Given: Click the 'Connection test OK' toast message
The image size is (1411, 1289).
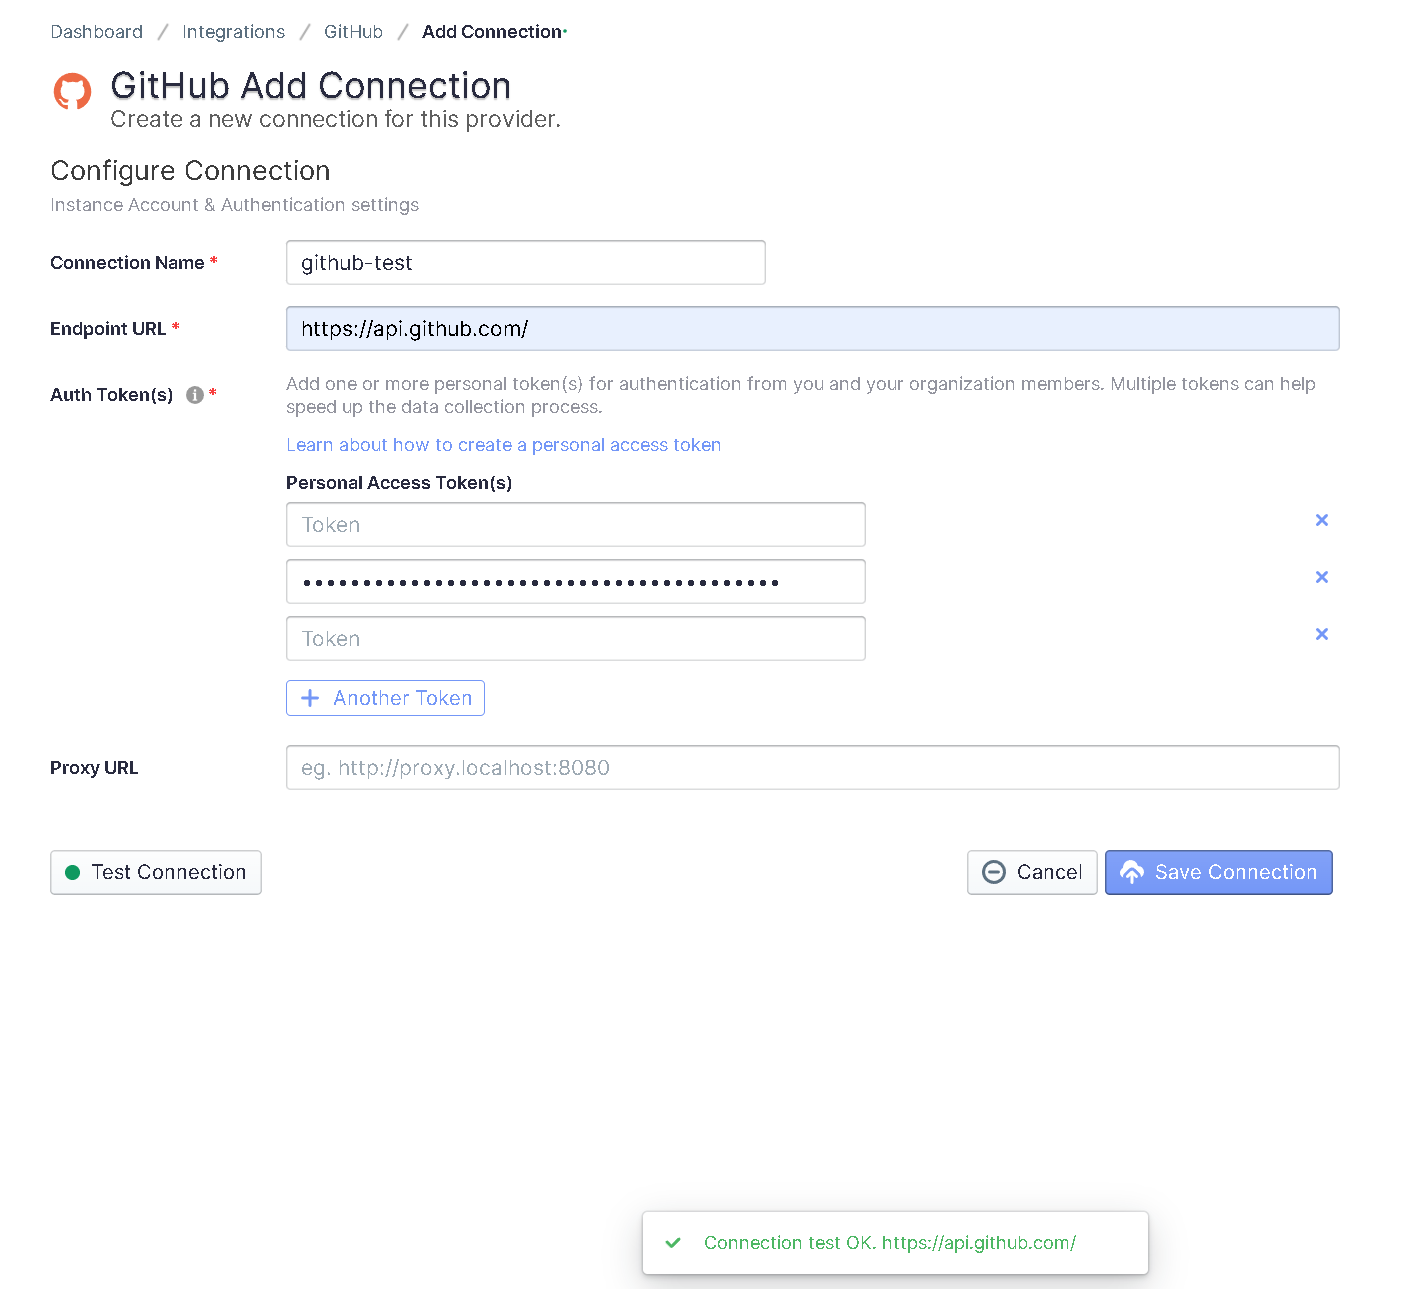Looking at the screenshot, I should coord(890,1243).
